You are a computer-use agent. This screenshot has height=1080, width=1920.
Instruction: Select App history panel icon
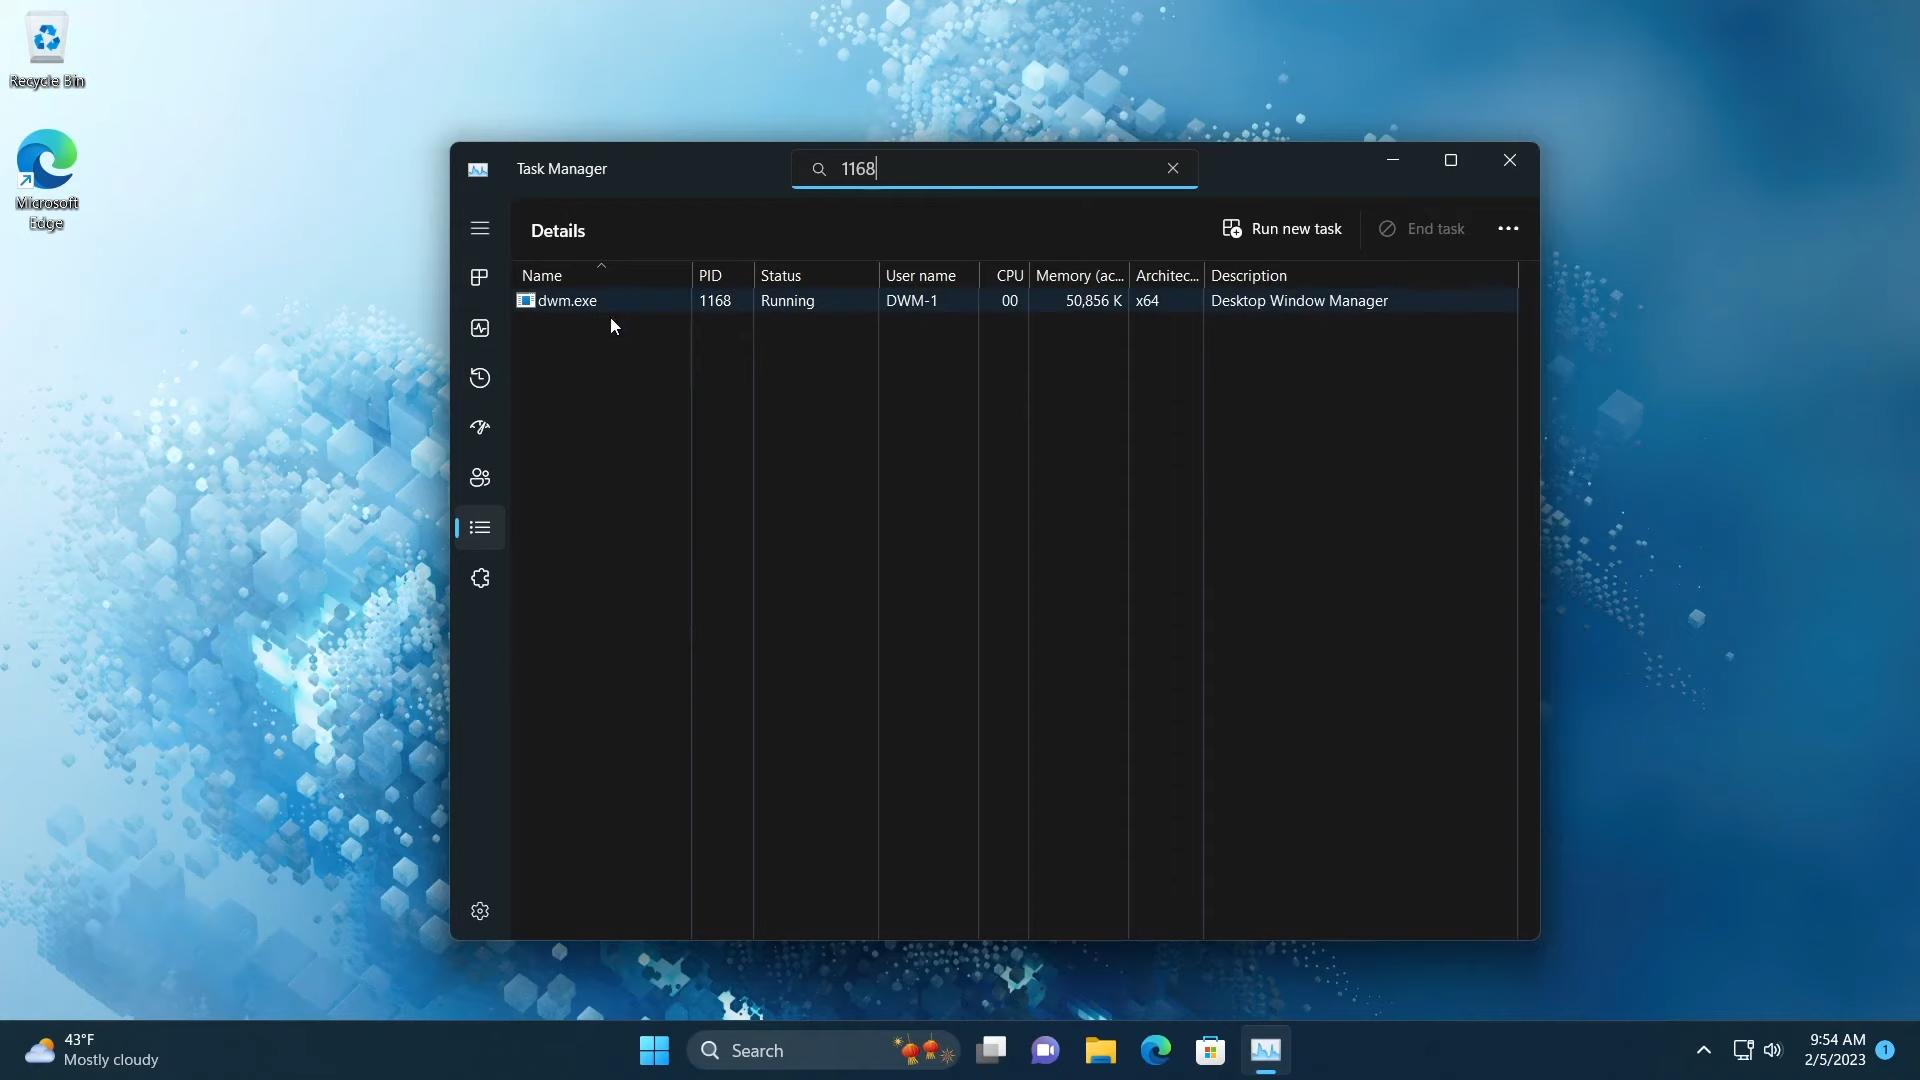(x=479, y=377)
